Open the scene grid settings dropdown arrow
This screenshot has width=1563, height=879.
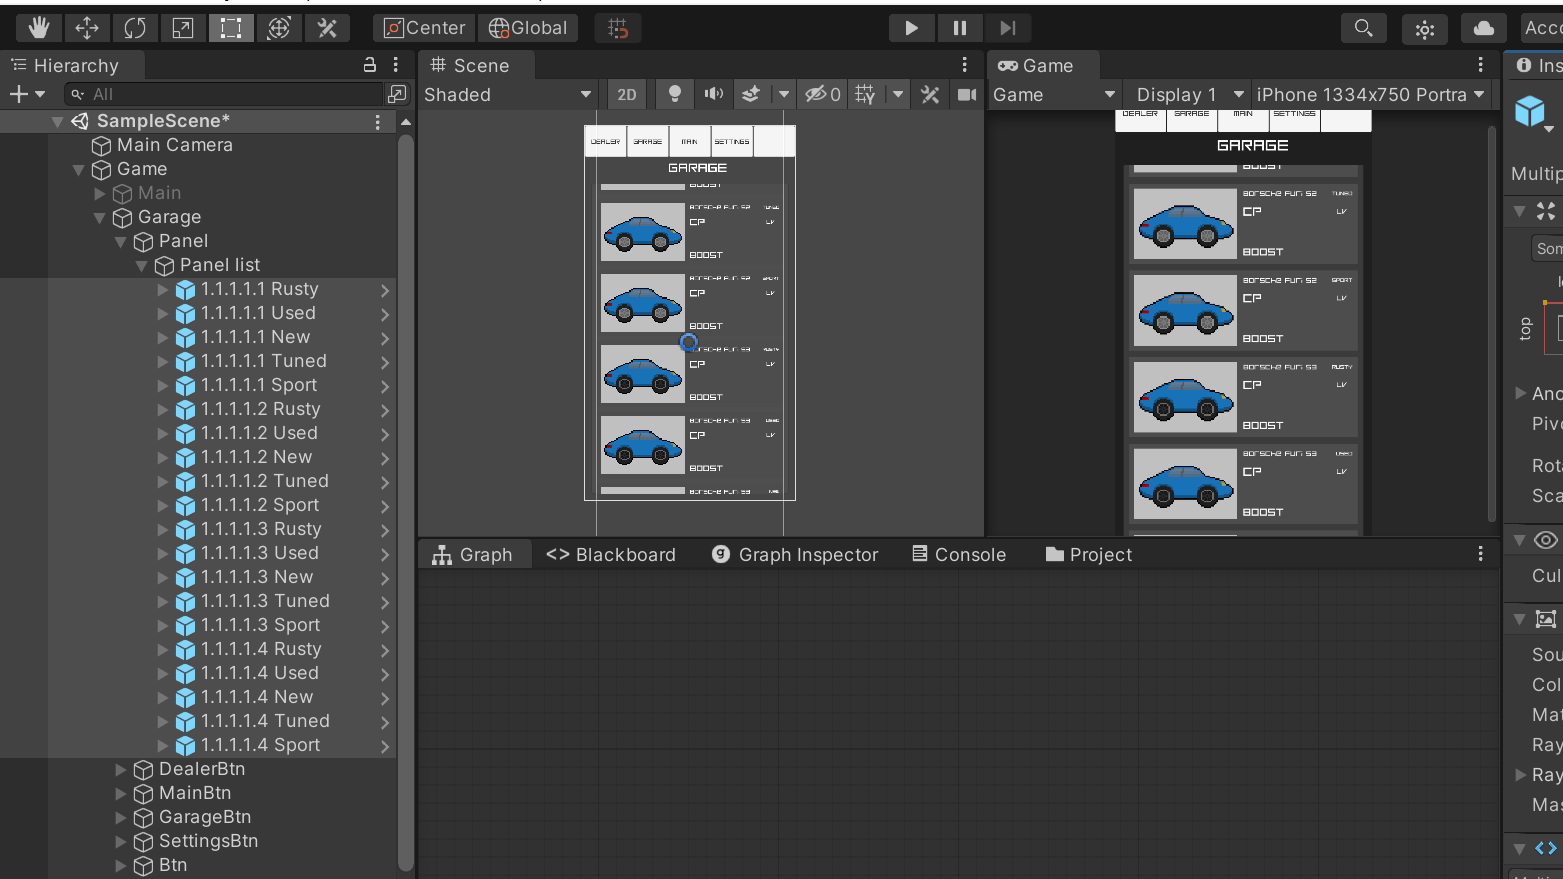pyautogui.click(x=898, y=94)
